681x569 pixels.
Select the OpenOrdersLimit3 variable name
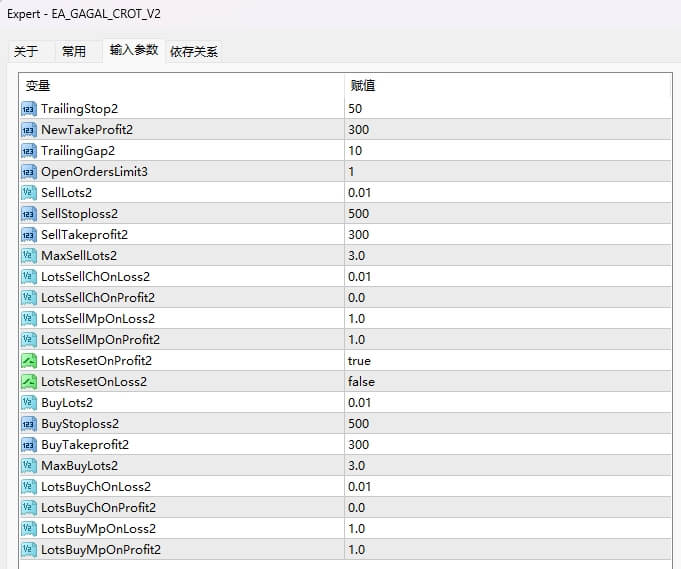point(94,172)
